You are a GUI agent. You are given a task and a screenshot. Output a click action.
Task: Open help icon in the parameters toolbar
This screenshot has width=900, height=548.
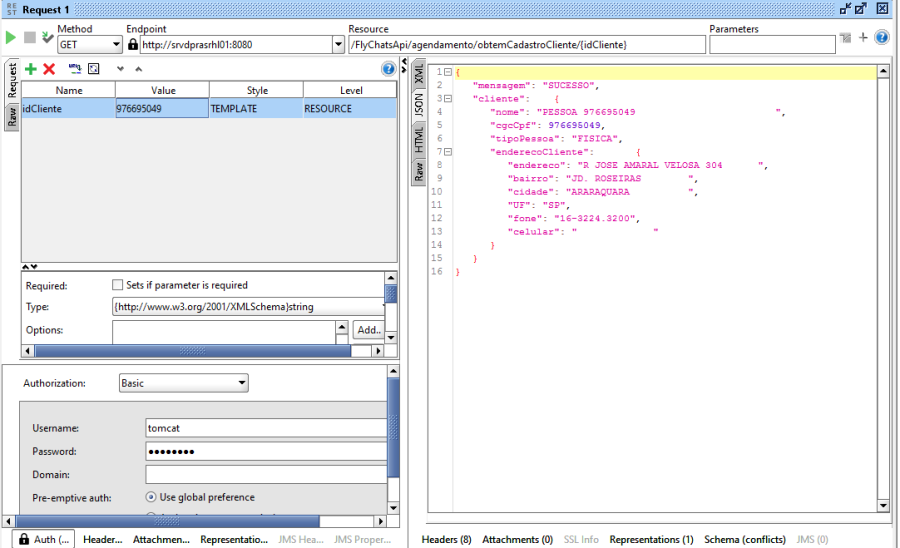[x=388, y=69]
